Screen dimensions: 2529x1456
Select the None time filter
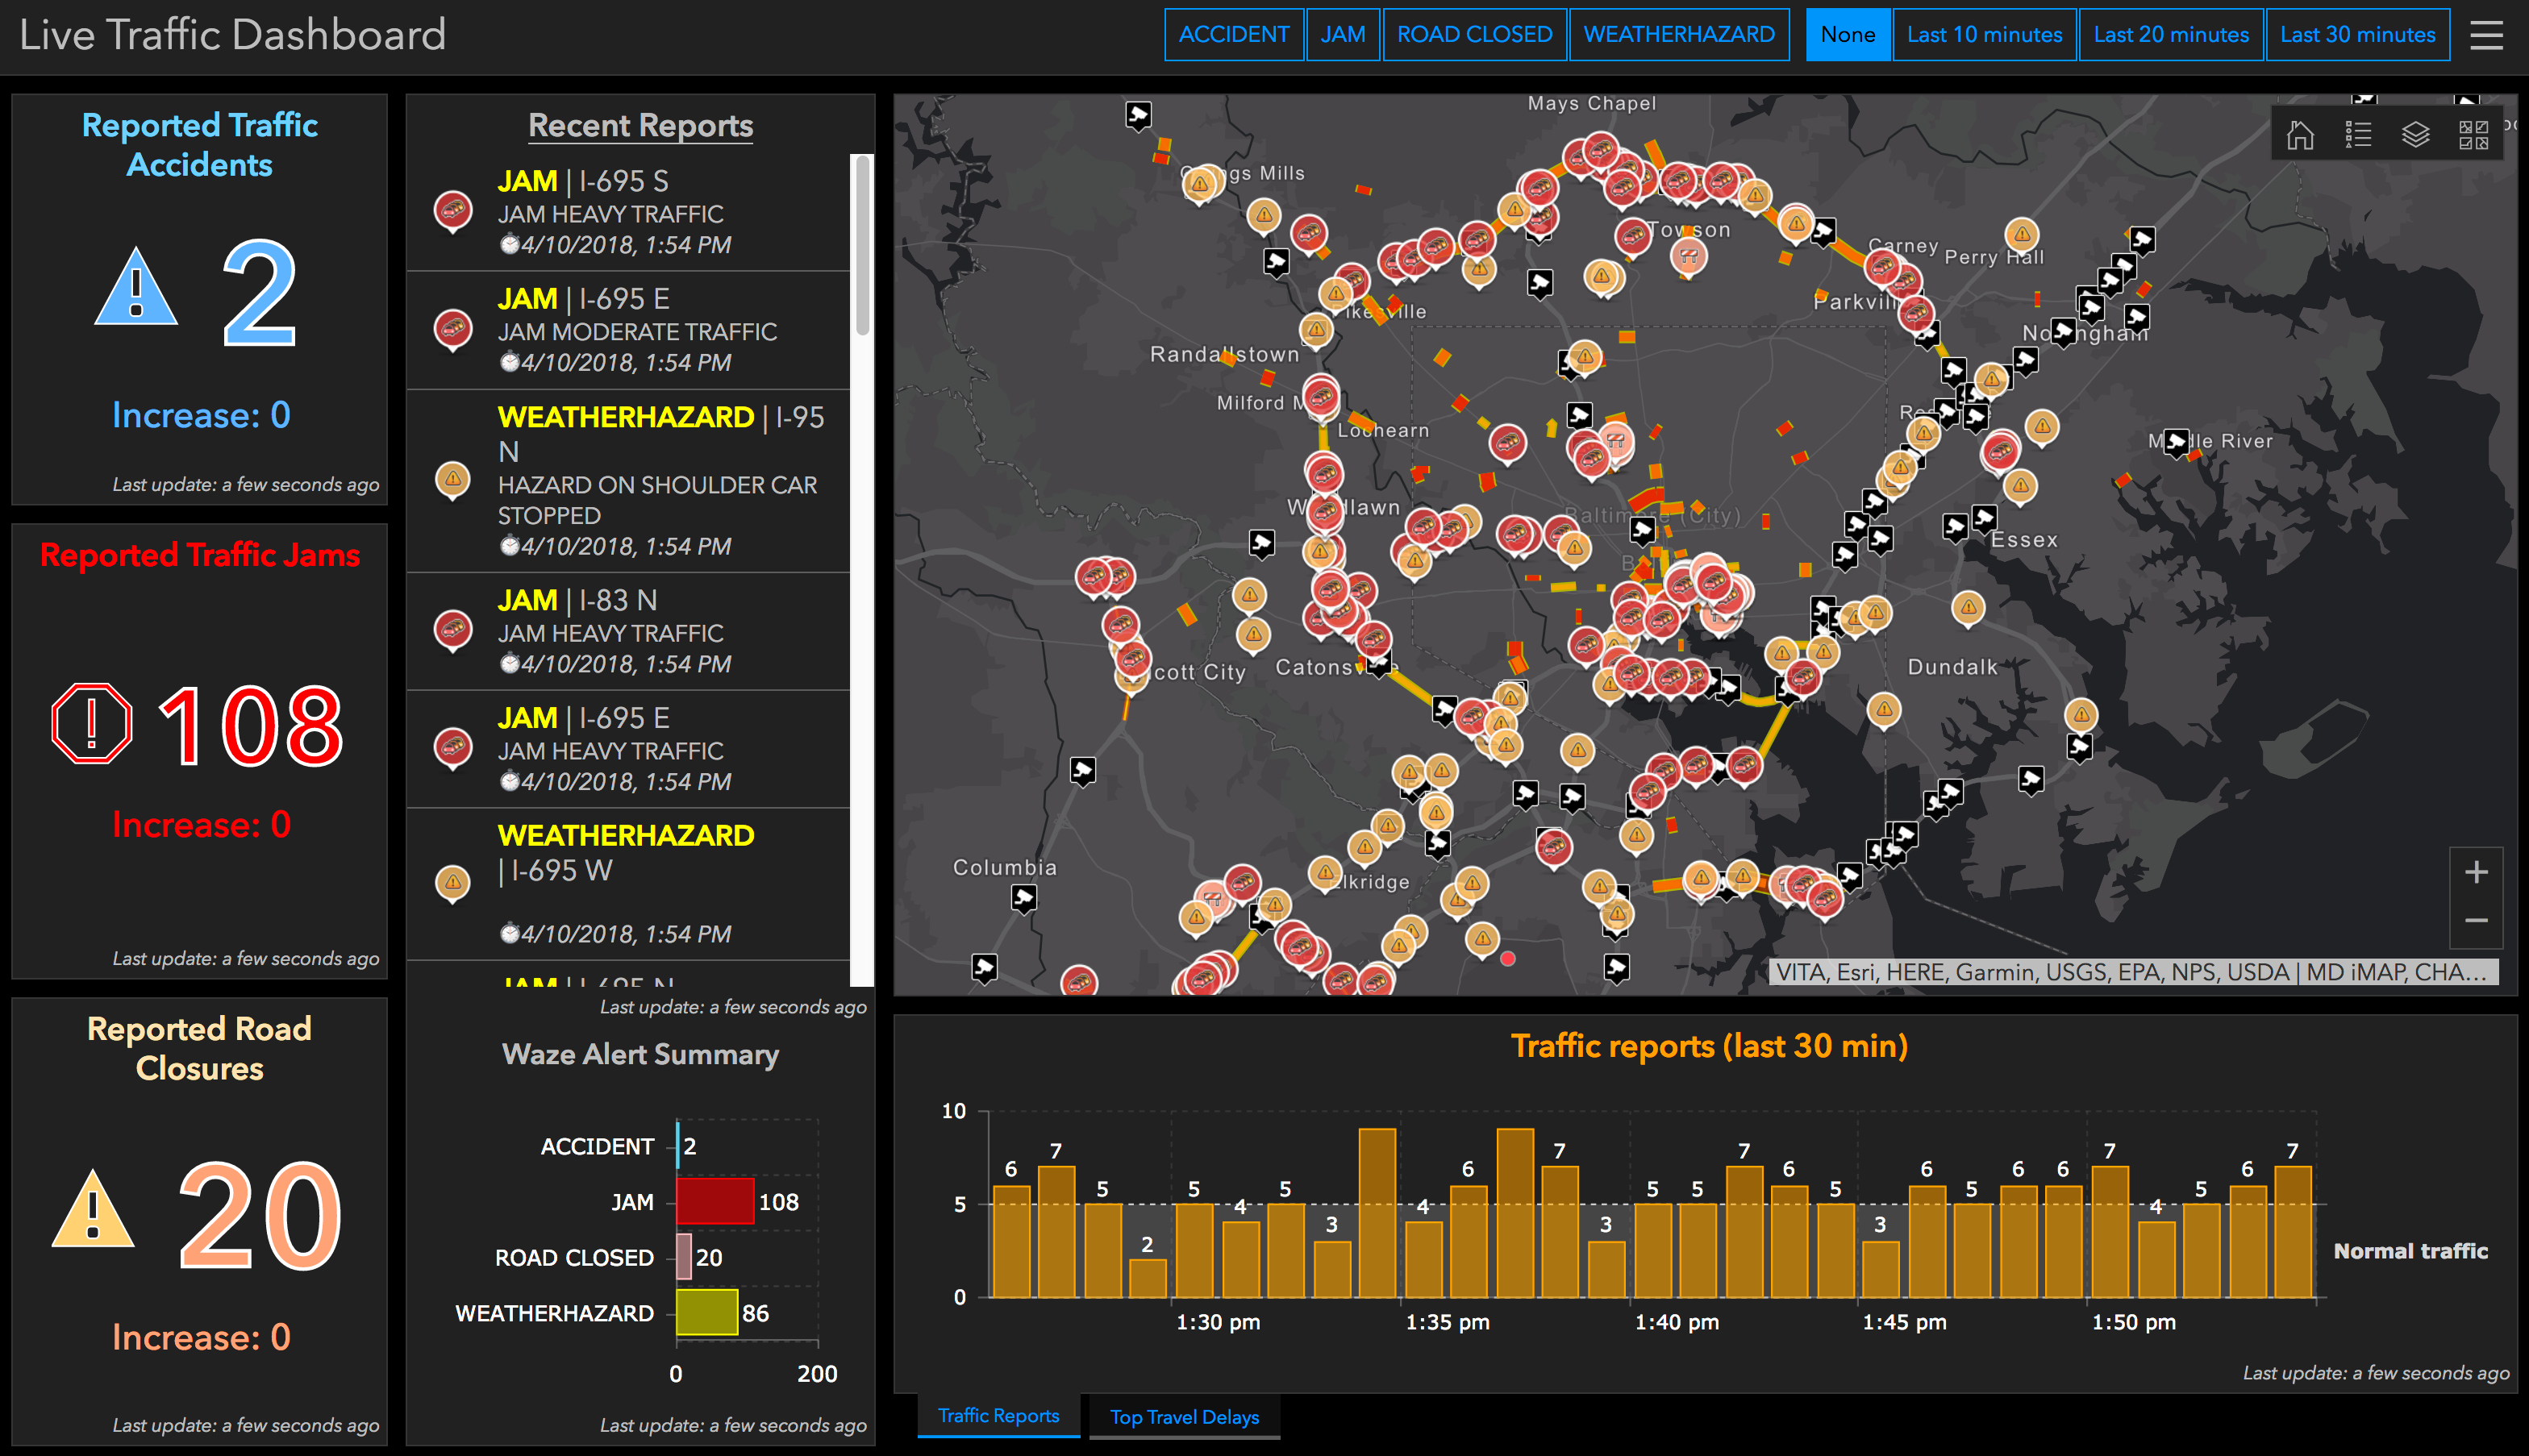tap(1848, 35)
